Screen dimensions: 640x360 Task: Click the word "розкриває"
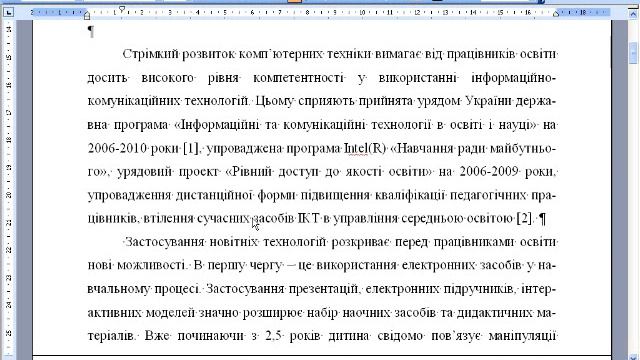tap(360, 242)
